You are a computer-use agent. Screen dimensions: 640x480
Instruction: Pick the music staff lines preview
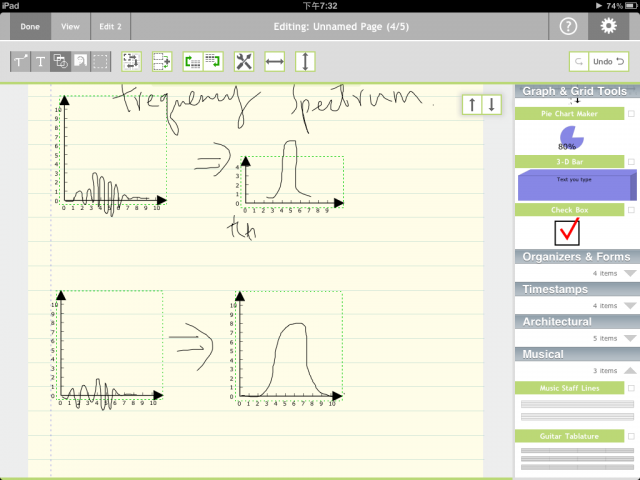point(577,410)
